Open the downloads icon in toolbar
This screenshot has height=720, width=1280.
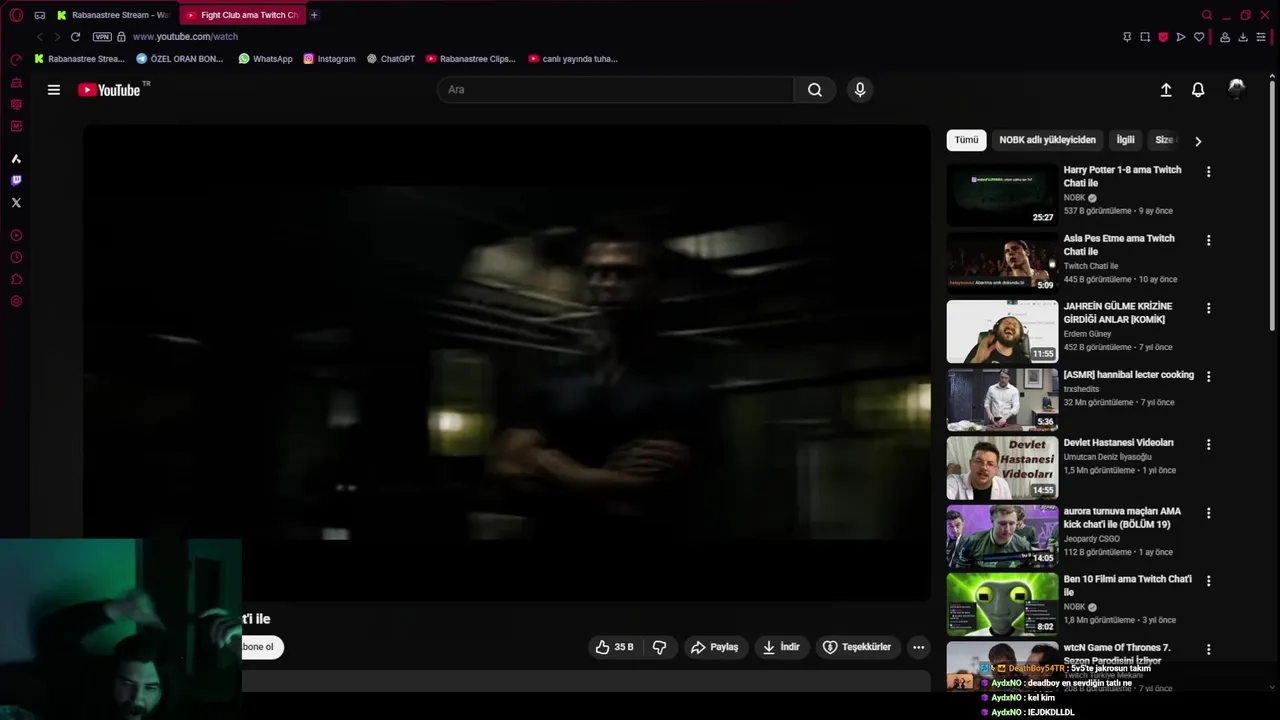click(1243, 37)
